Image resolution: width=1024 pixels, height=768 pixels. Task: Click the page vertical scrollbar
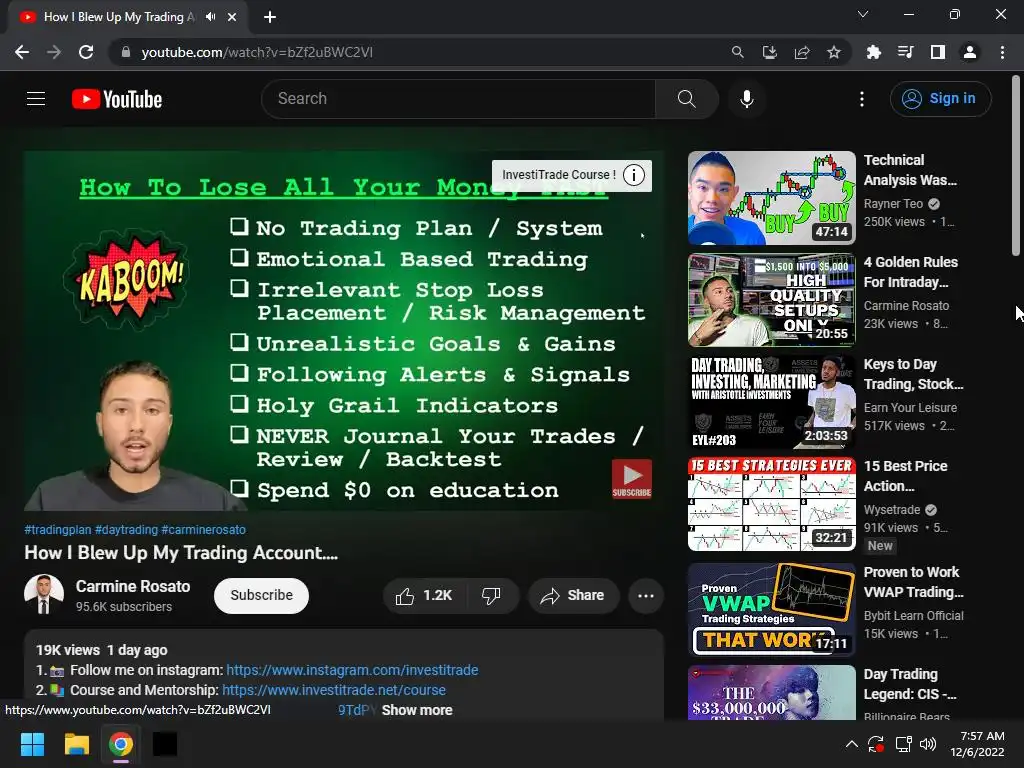[x=1016, y=166]
